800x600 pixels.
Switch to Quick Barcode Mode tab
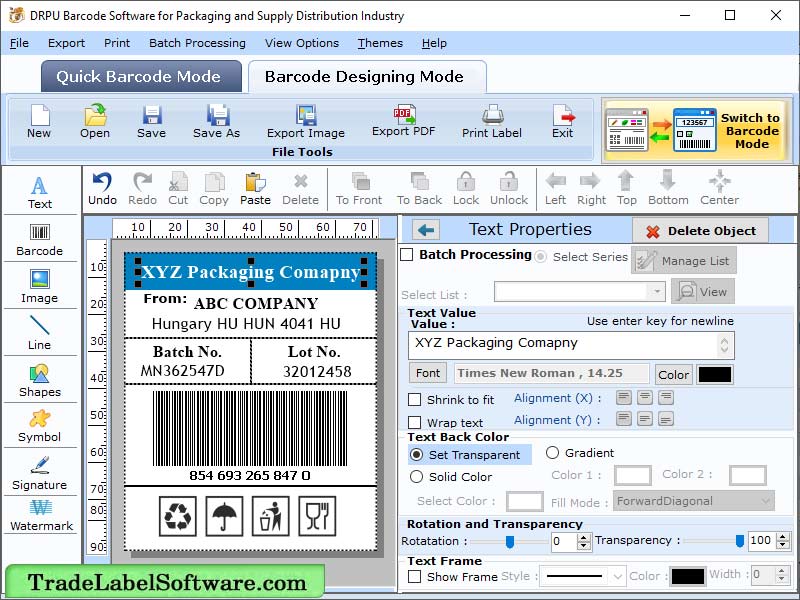(140, 76)
